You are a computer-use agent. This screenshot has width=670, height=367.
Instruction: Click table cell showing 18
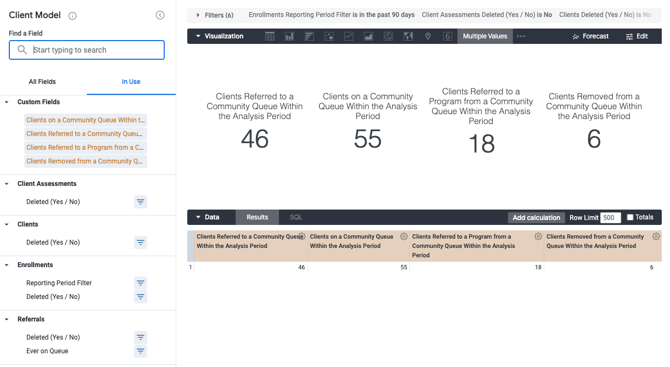(476, 267)
